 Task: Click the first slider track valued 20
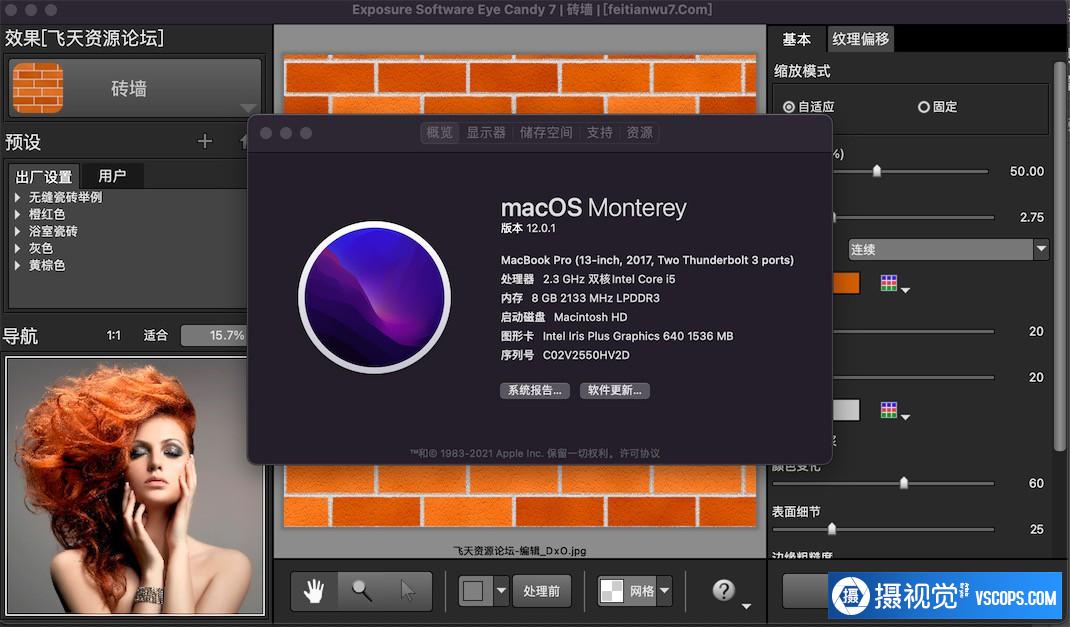click(x=913, y=331)
